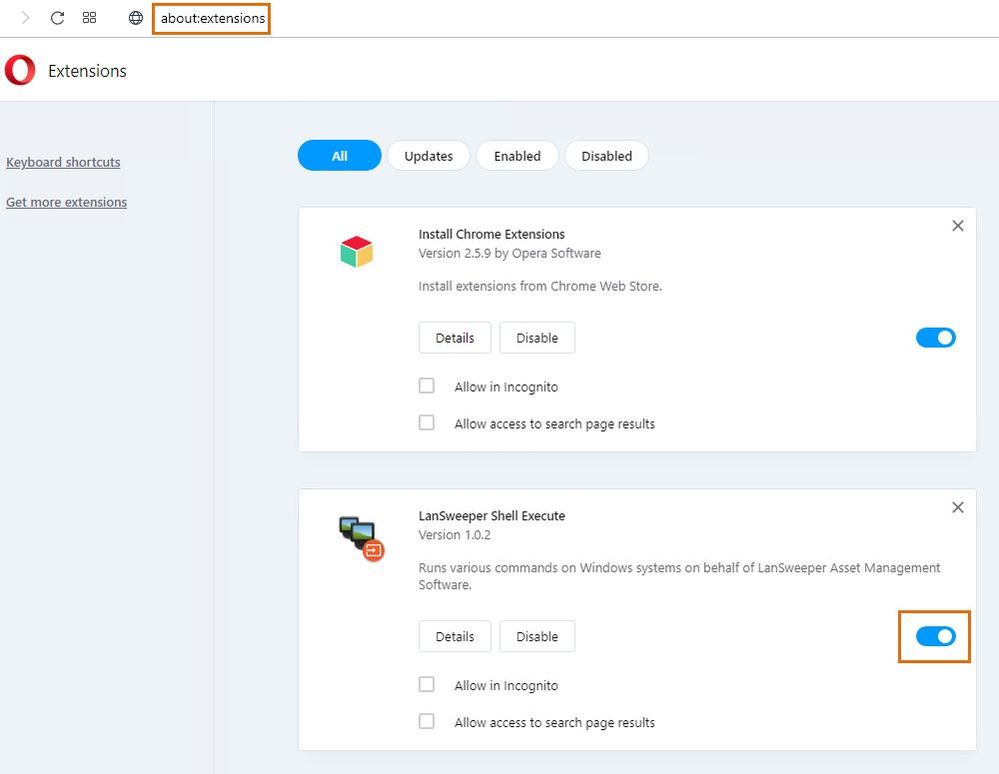Open the speed dial grid icon
The height and width of the screenshot is (774, 999).
[x=90, y=18]
